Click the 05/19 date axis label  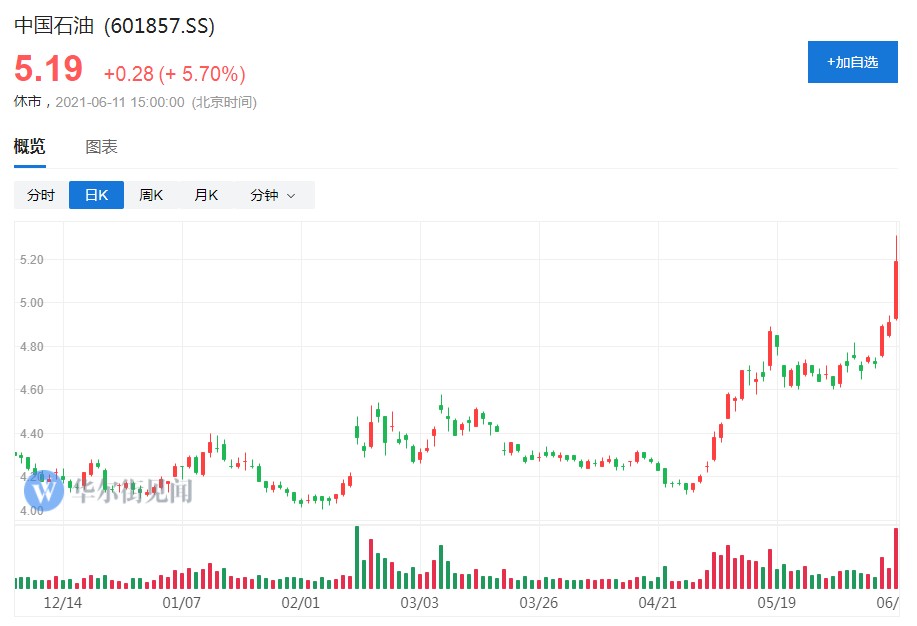775,603
